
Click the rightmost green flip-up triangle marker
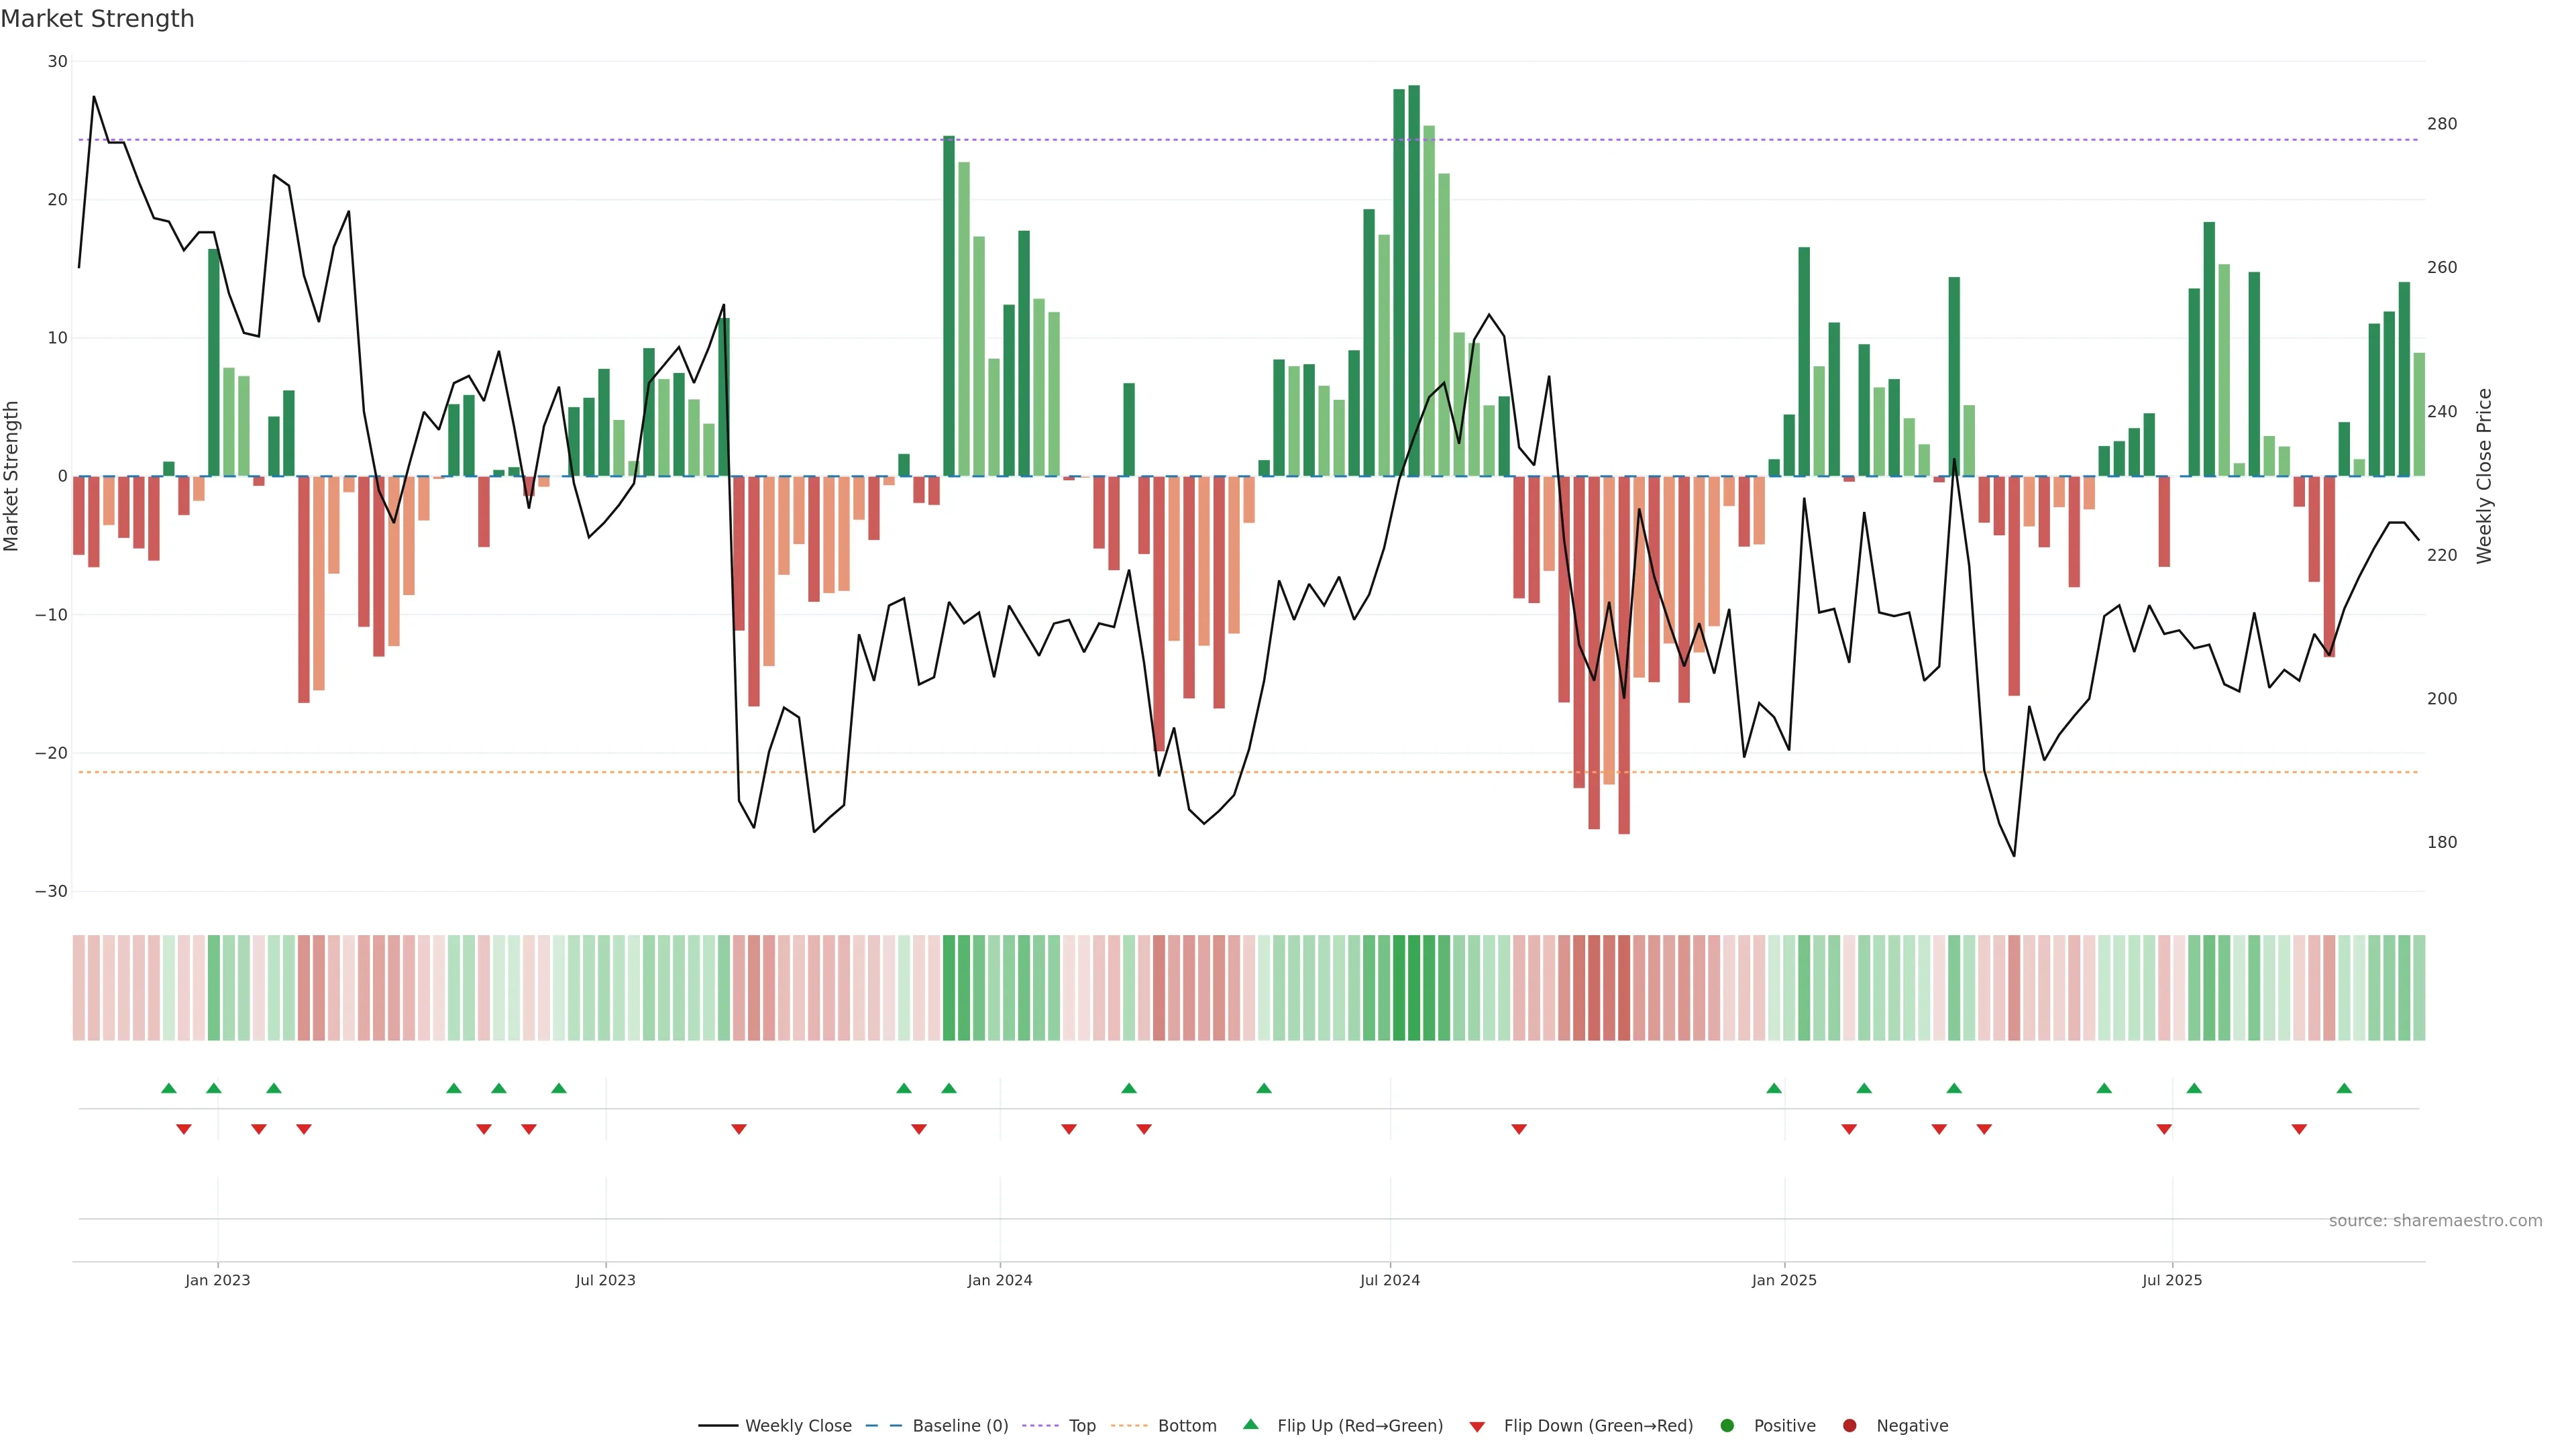click(2344, 1088)
